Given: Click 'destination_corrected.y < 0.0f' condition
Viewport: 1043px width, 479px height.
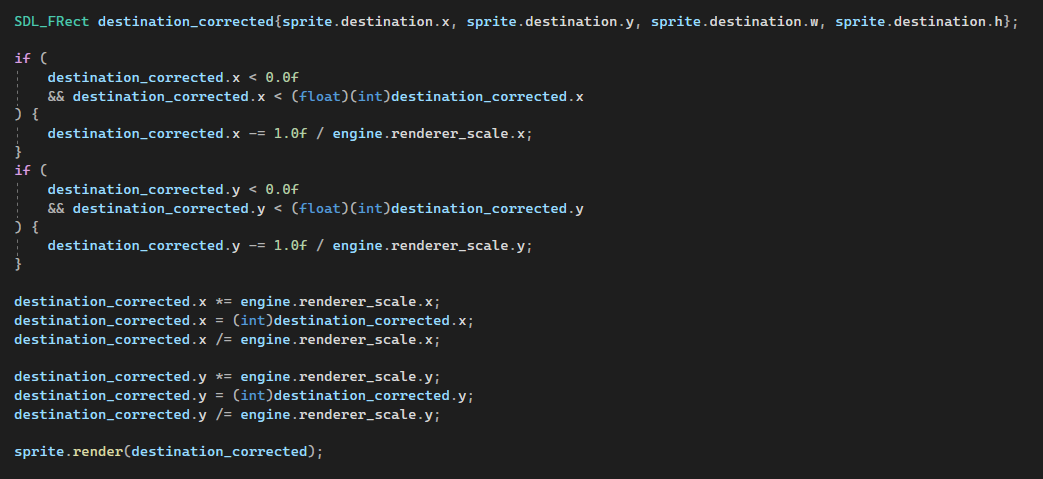Looking at the screenshot, I should point(173,190).
